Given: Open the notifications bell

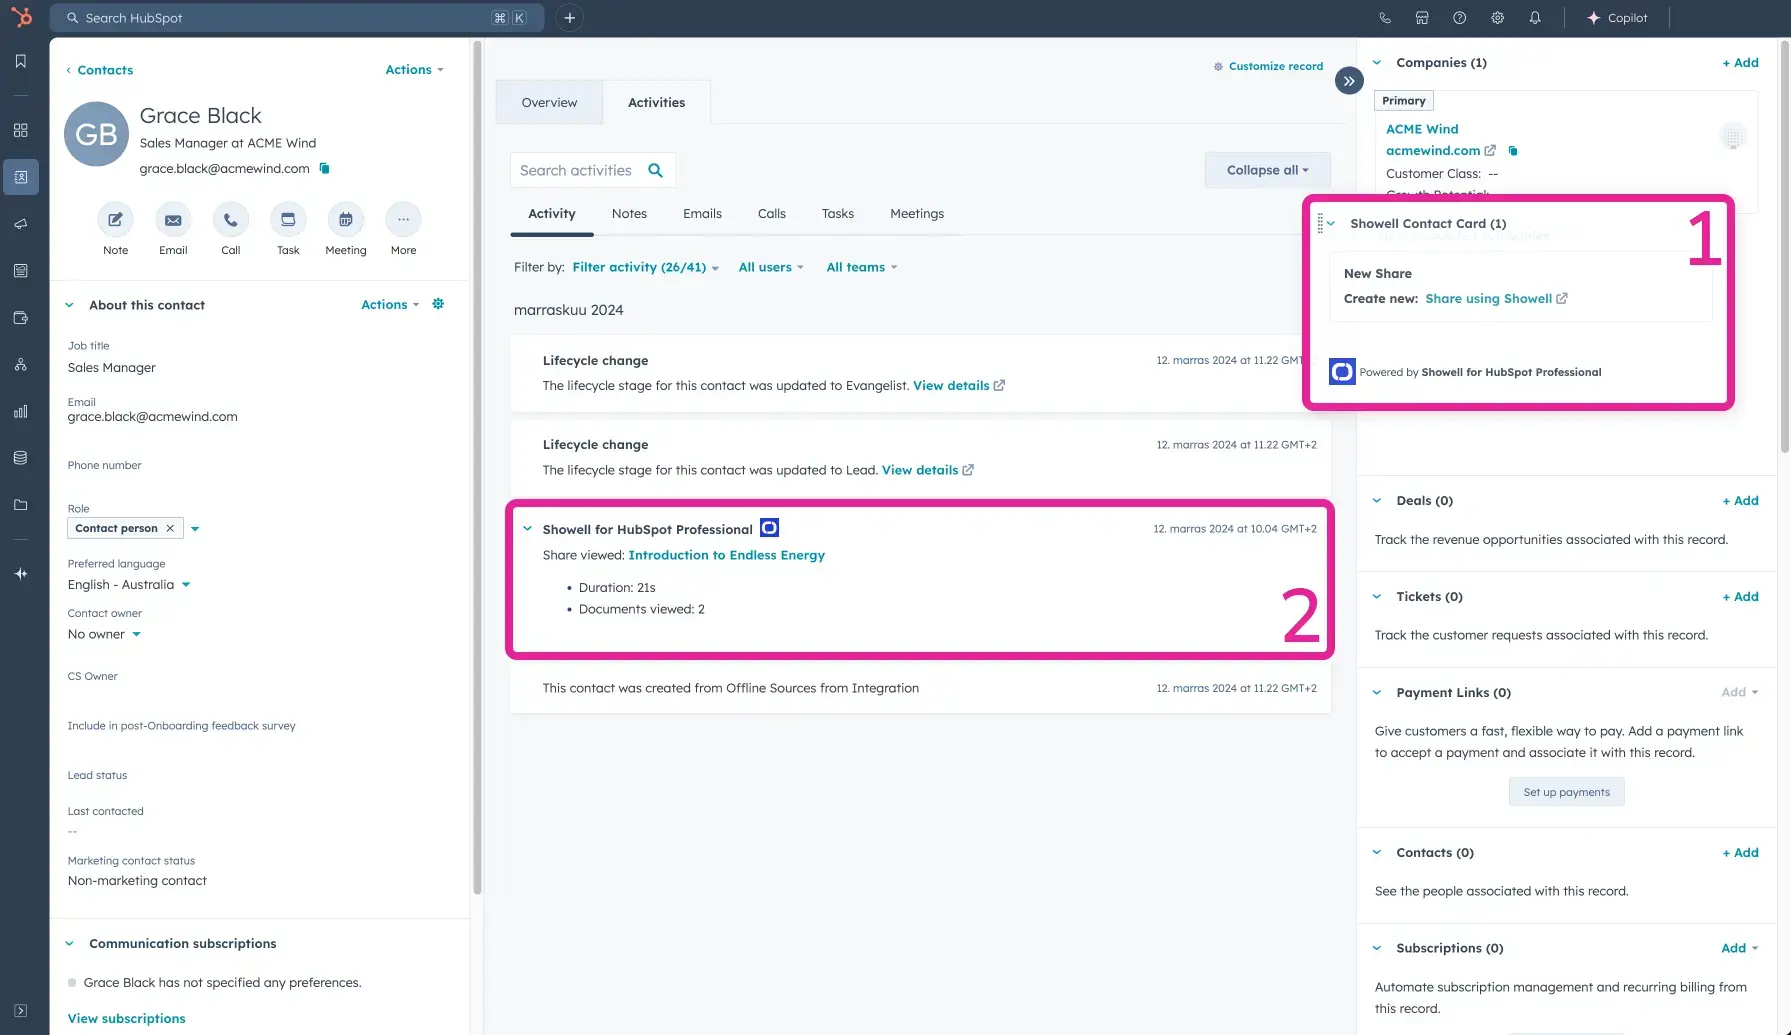Looking at the screenshot, I should tap(1534, 18).
